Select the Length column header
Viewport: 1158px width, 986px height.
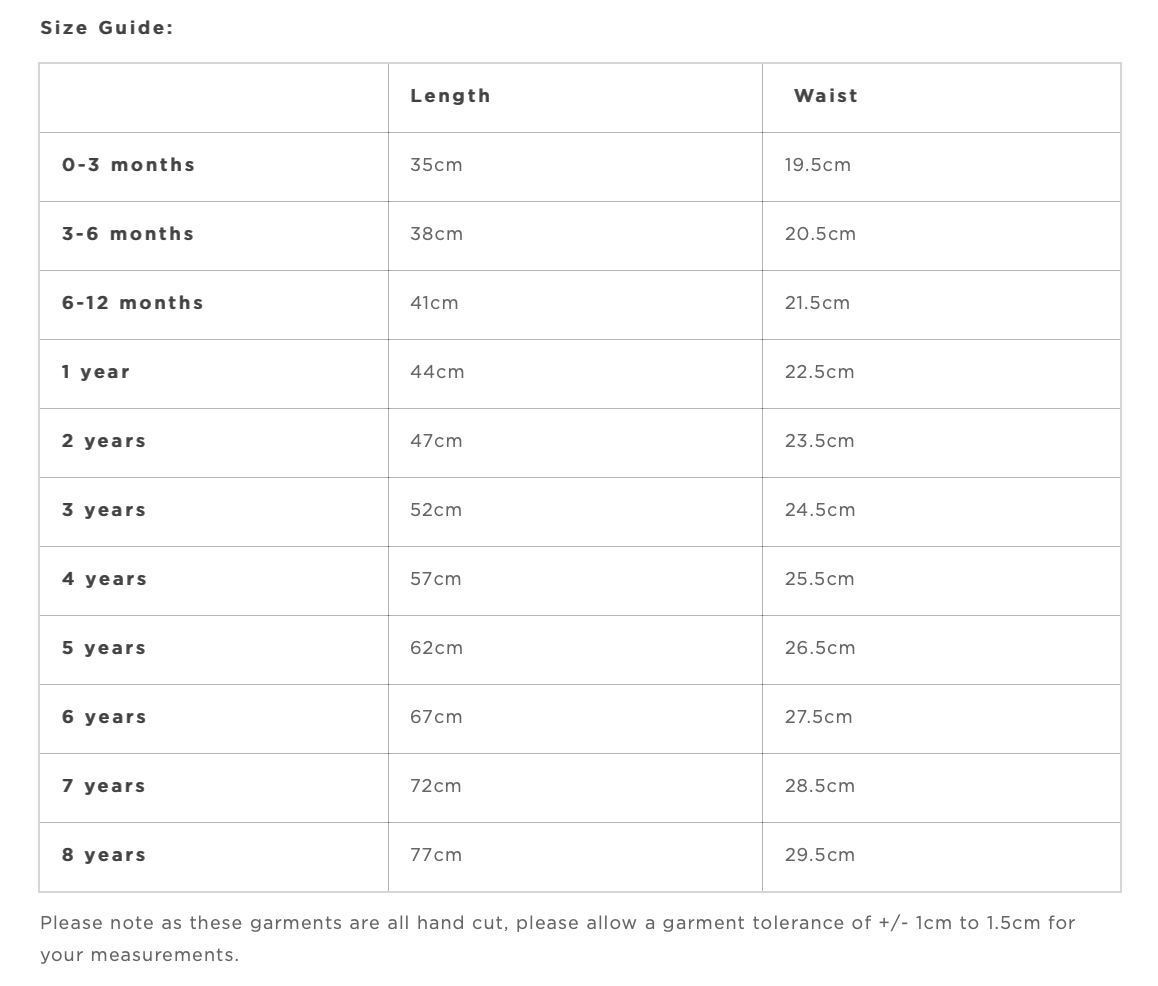[450, 96]
